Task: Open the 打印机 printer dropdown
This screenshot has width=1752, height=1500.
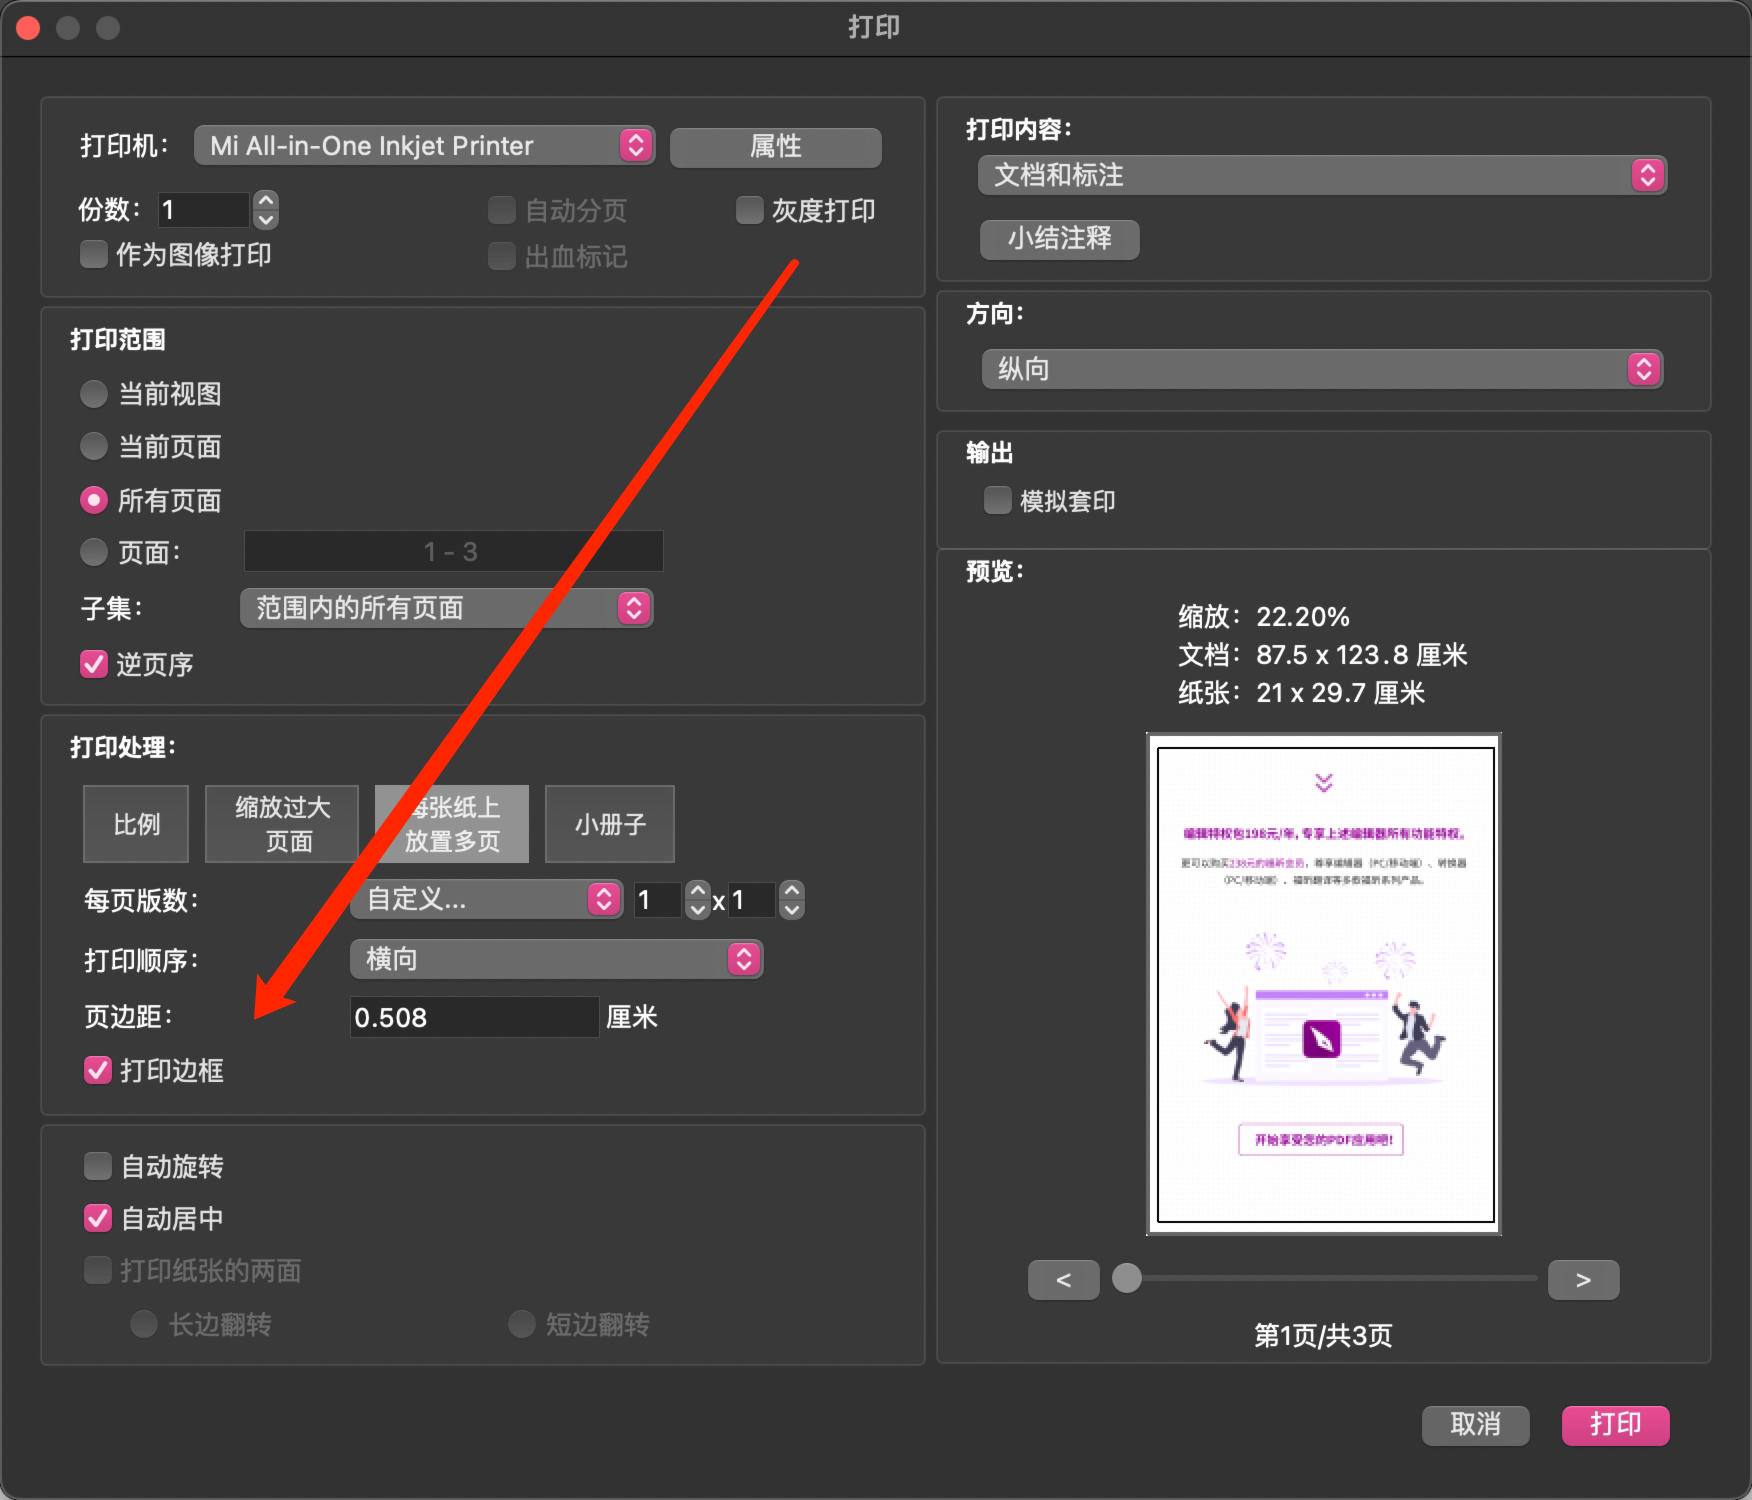Action: click(424, 146)
